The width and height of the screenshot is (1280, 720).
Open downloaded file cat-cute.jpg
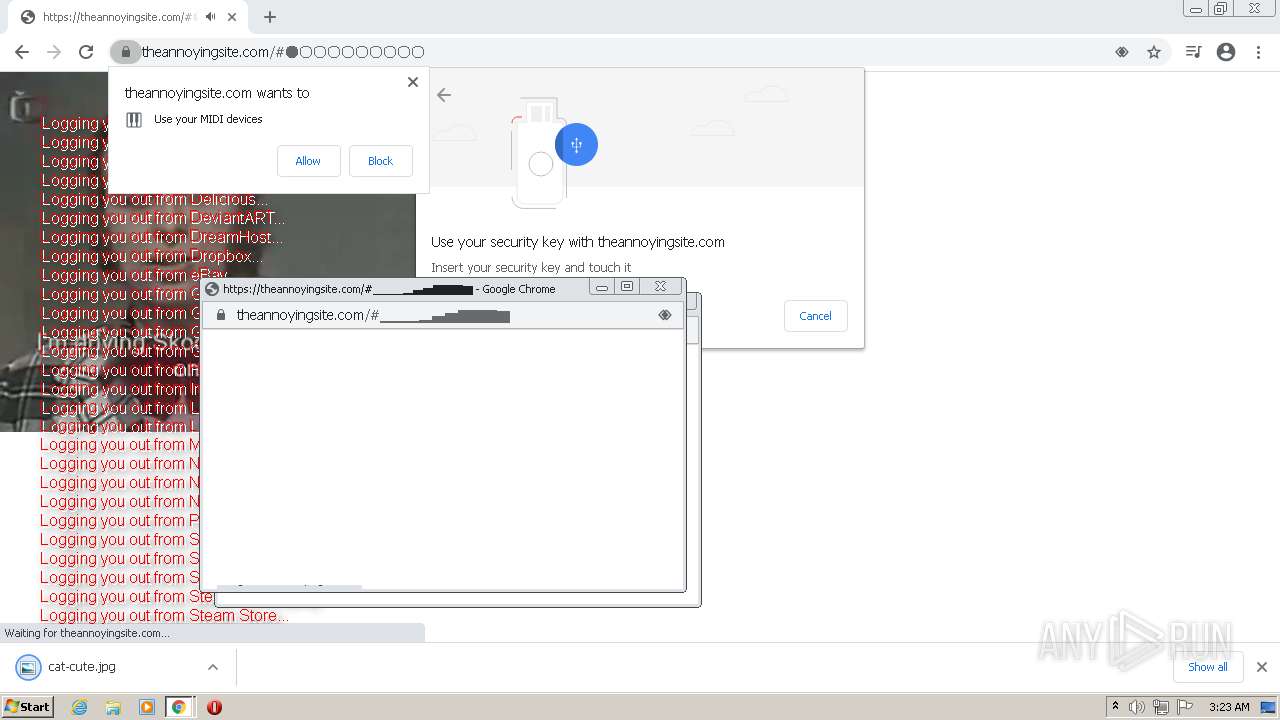click(82, 667)
